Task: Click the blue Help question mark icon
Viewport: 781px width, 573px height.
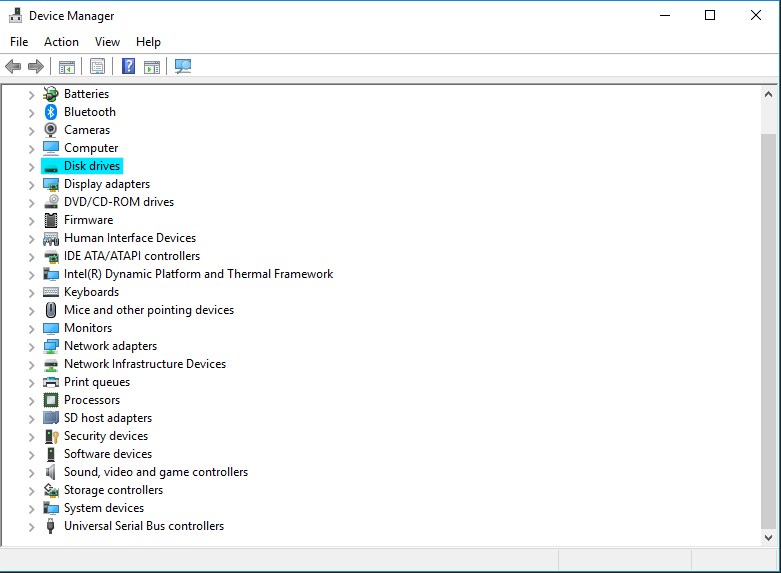Action: pos(129,66)
